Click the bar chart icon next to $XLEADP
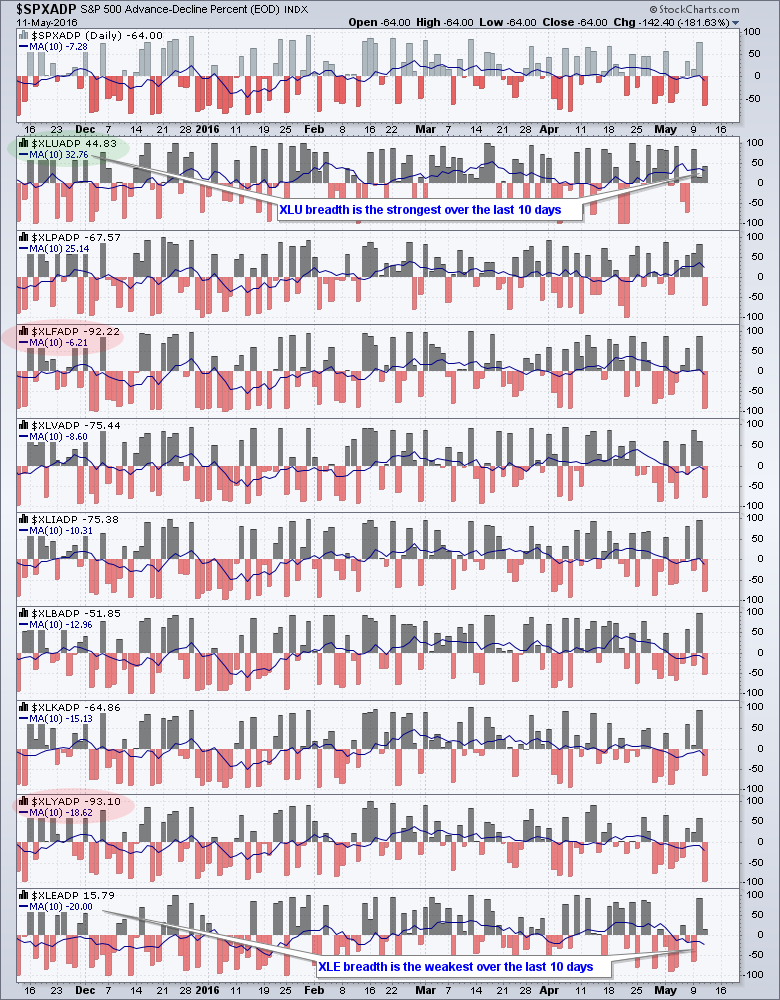This screenshot has width=780, height=1000. 24,895
